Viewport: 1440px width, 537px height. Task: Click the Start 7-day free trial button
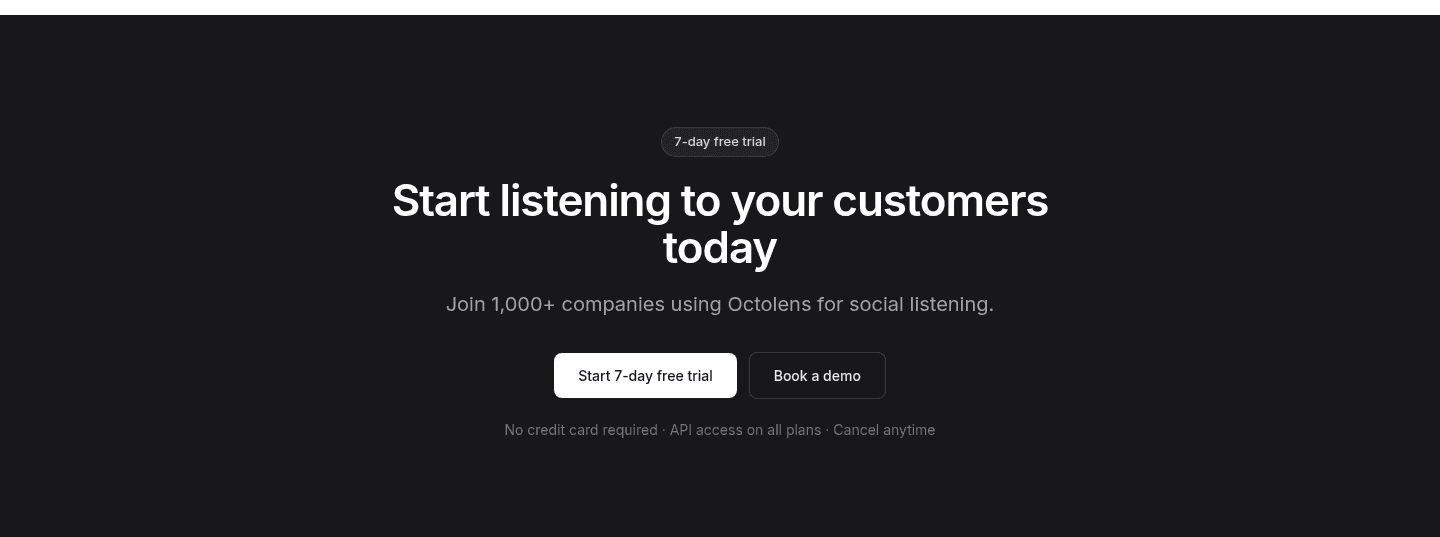coord(645,376)
